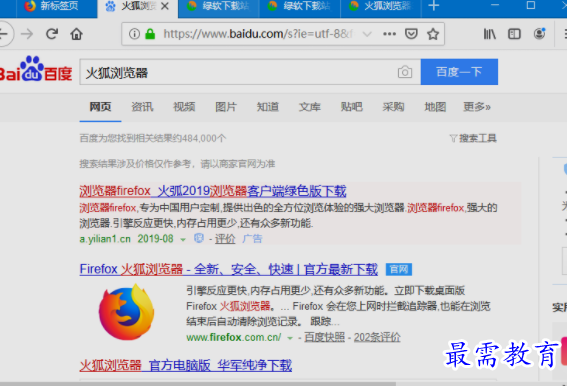Switch to the 新标签页 tab
The width and height of the screenshot is (567, 386).
pos(57,7)
